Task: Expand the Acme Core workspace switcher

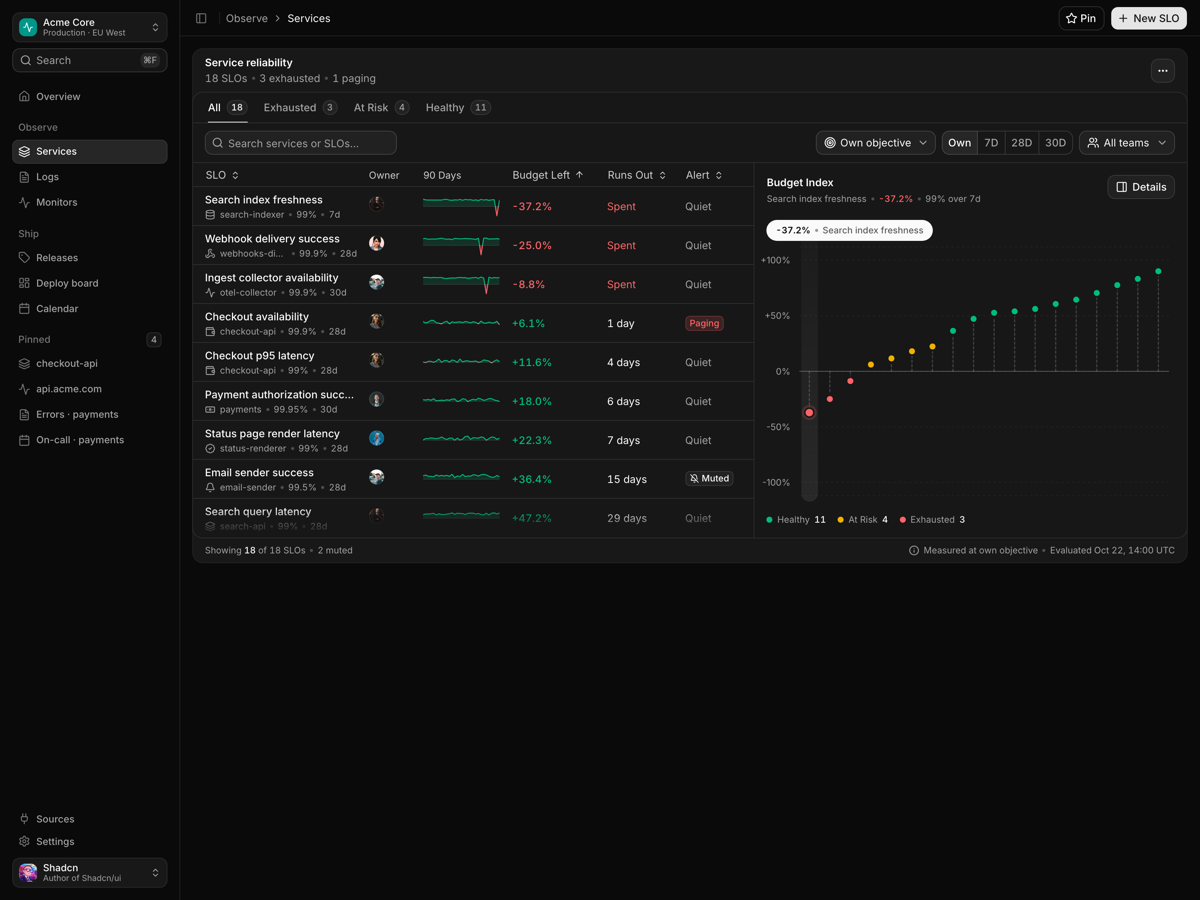Action: 90,27
